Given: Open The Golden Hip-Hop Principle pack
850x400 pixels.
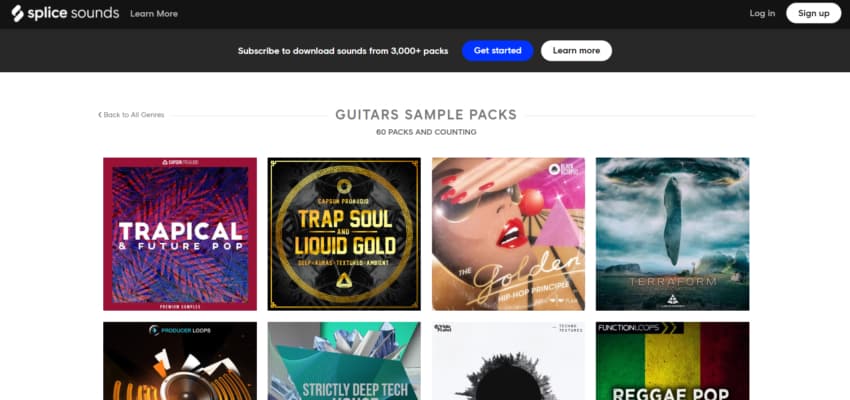Looking at the screenshot, I should pyautogui.click(x=508, y=234).
